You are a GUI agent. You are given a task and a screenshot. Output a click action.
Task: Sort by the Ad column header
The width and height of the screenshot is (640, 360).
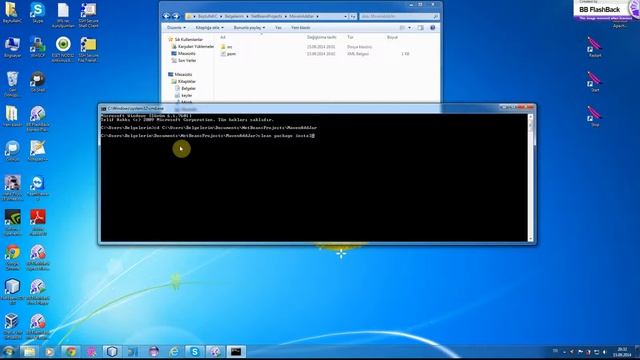pyautogui.click(x=223, y=37)
